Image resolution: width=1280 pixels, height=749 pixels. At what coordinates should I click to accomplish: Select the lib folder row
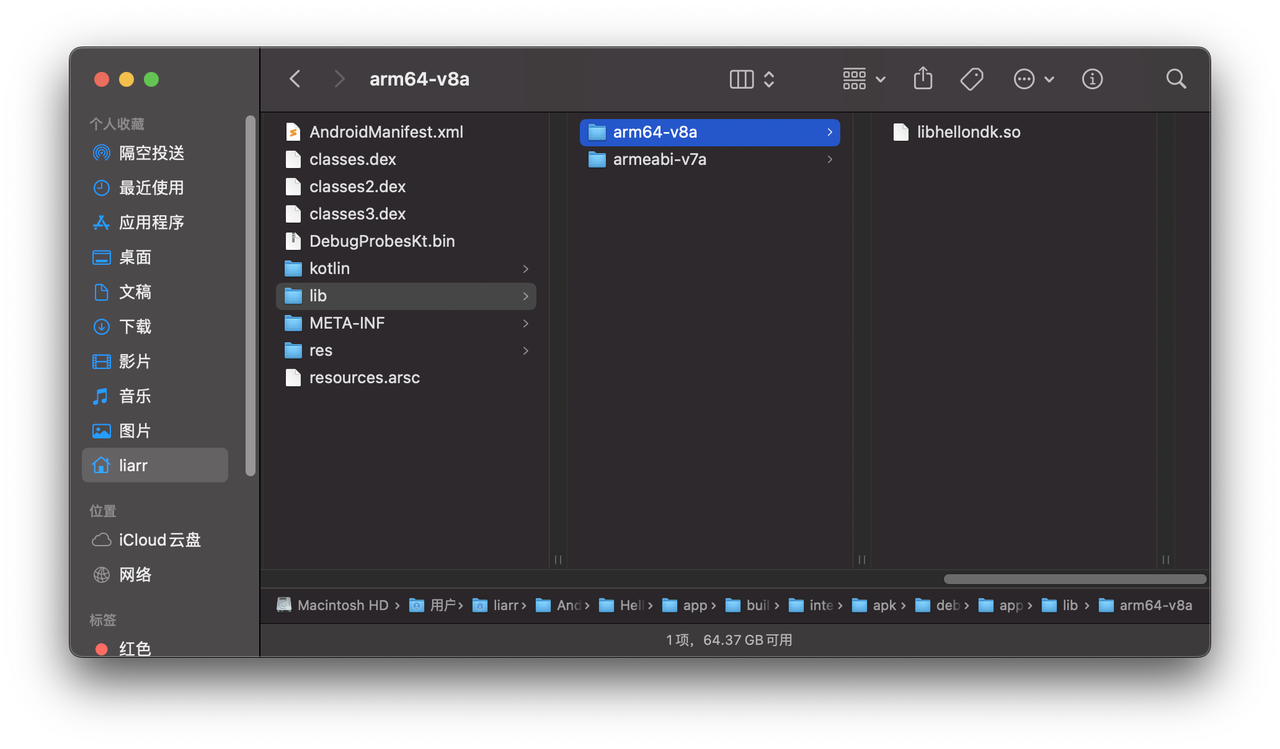point(406,296)
